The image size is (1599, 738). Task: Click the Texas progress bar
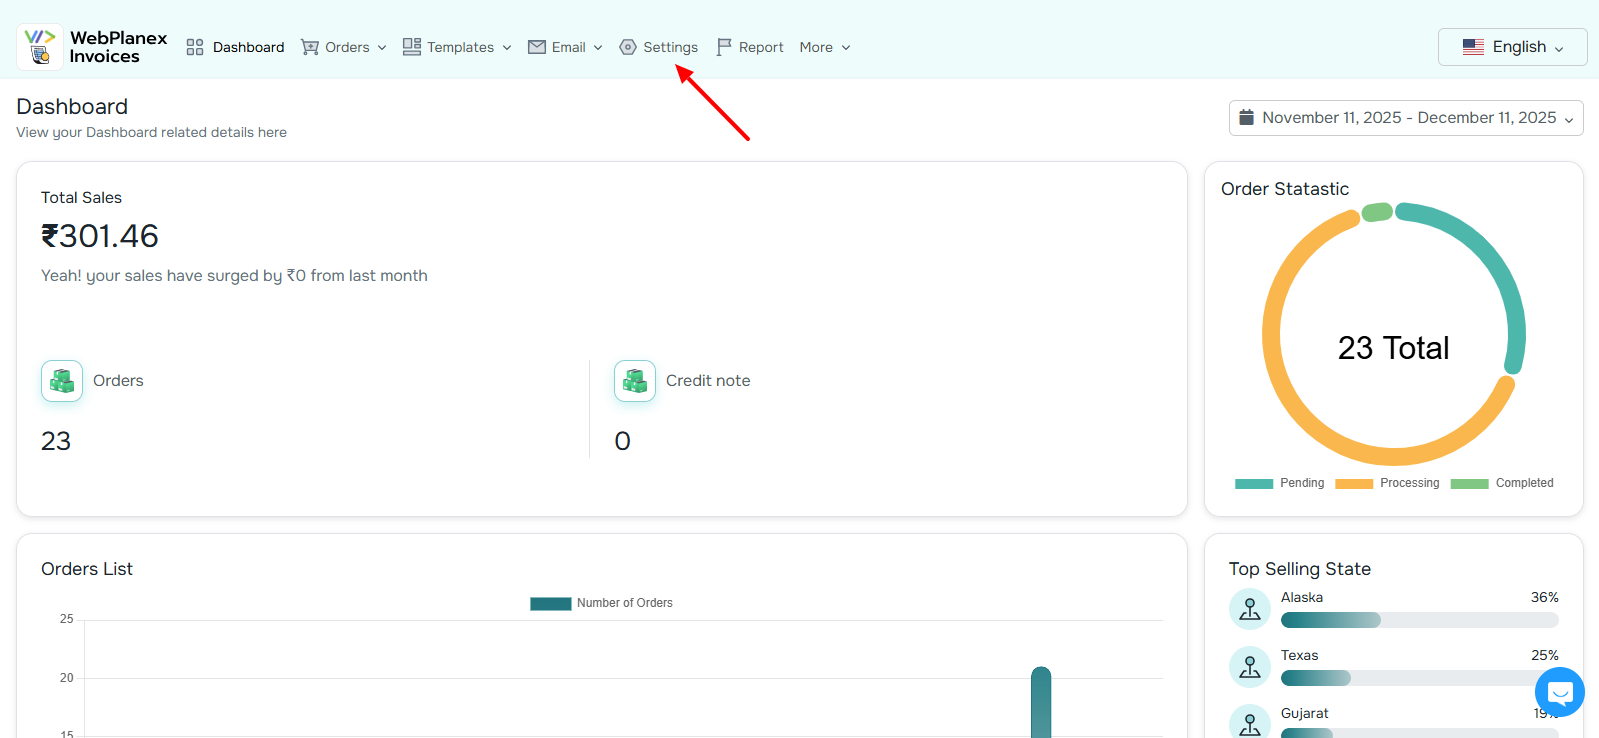[1420, 678]
